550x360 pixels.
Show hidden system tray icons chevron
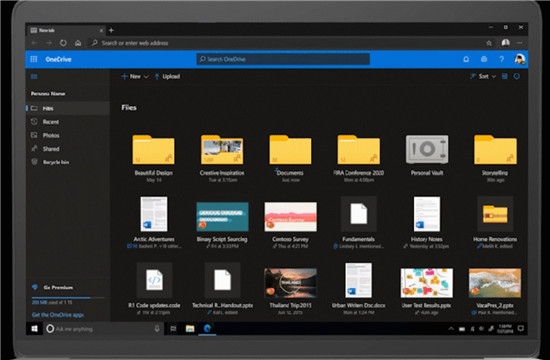(451, 329)
